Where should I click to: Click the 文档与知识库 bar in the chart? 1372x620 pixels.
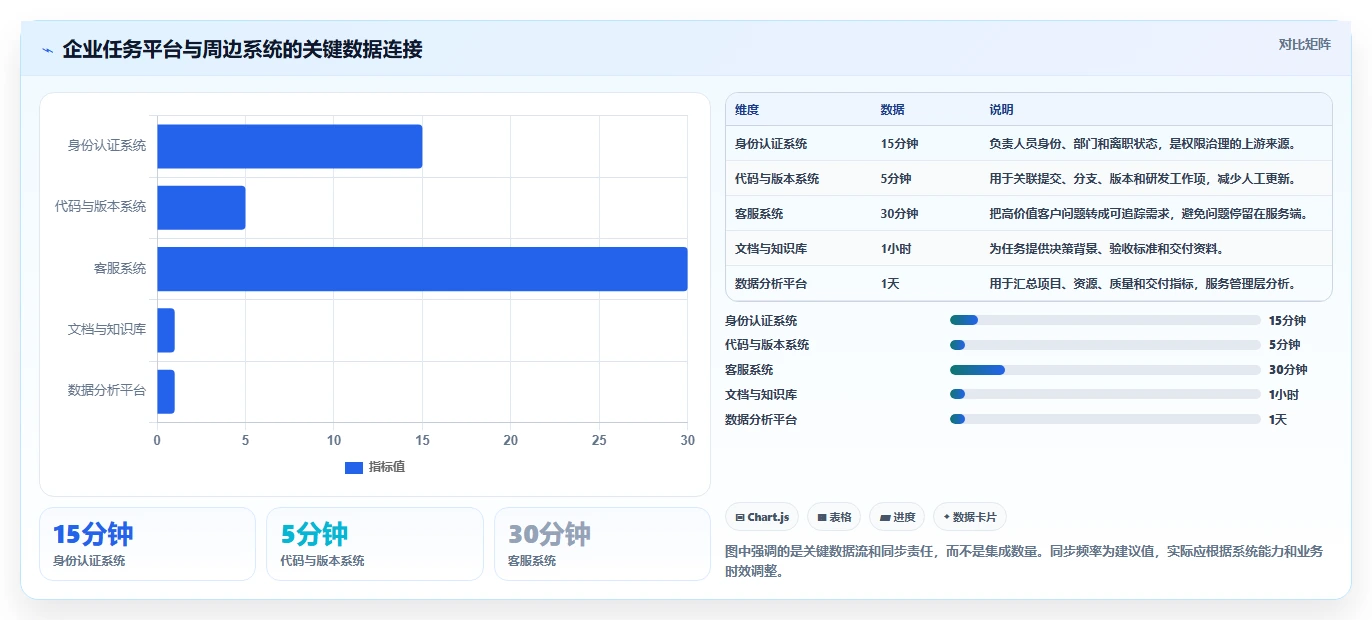pyautogui.click(x=166, y=330)
